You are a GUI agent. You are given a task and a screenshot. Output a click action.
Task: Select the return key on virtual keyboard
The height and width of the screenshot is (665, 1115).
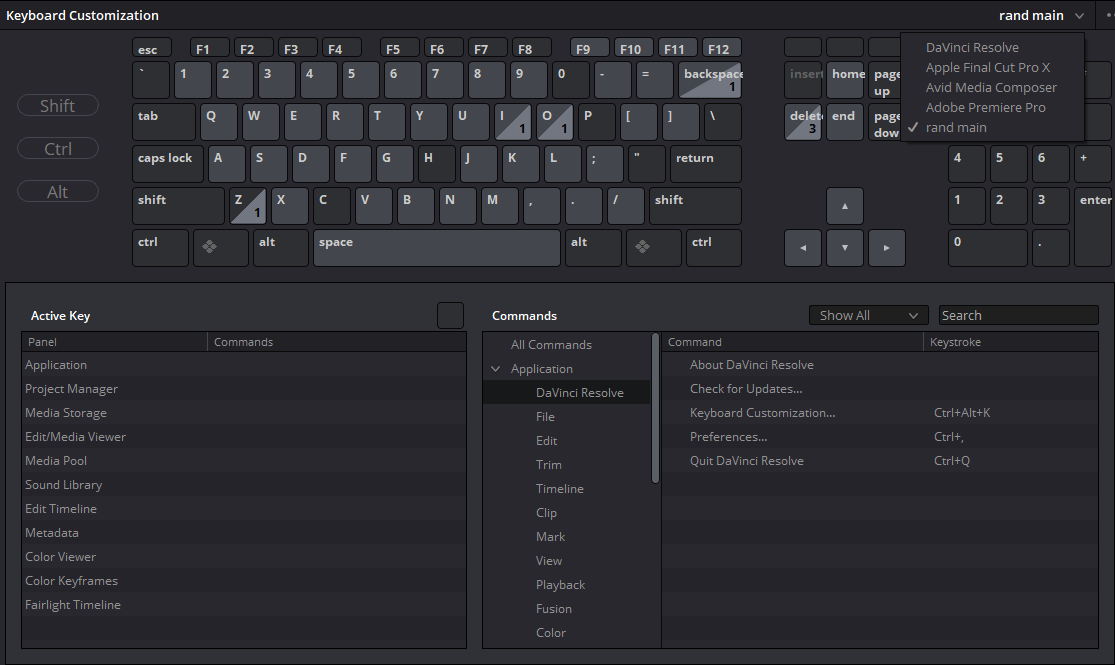click(x=705, y=164)
